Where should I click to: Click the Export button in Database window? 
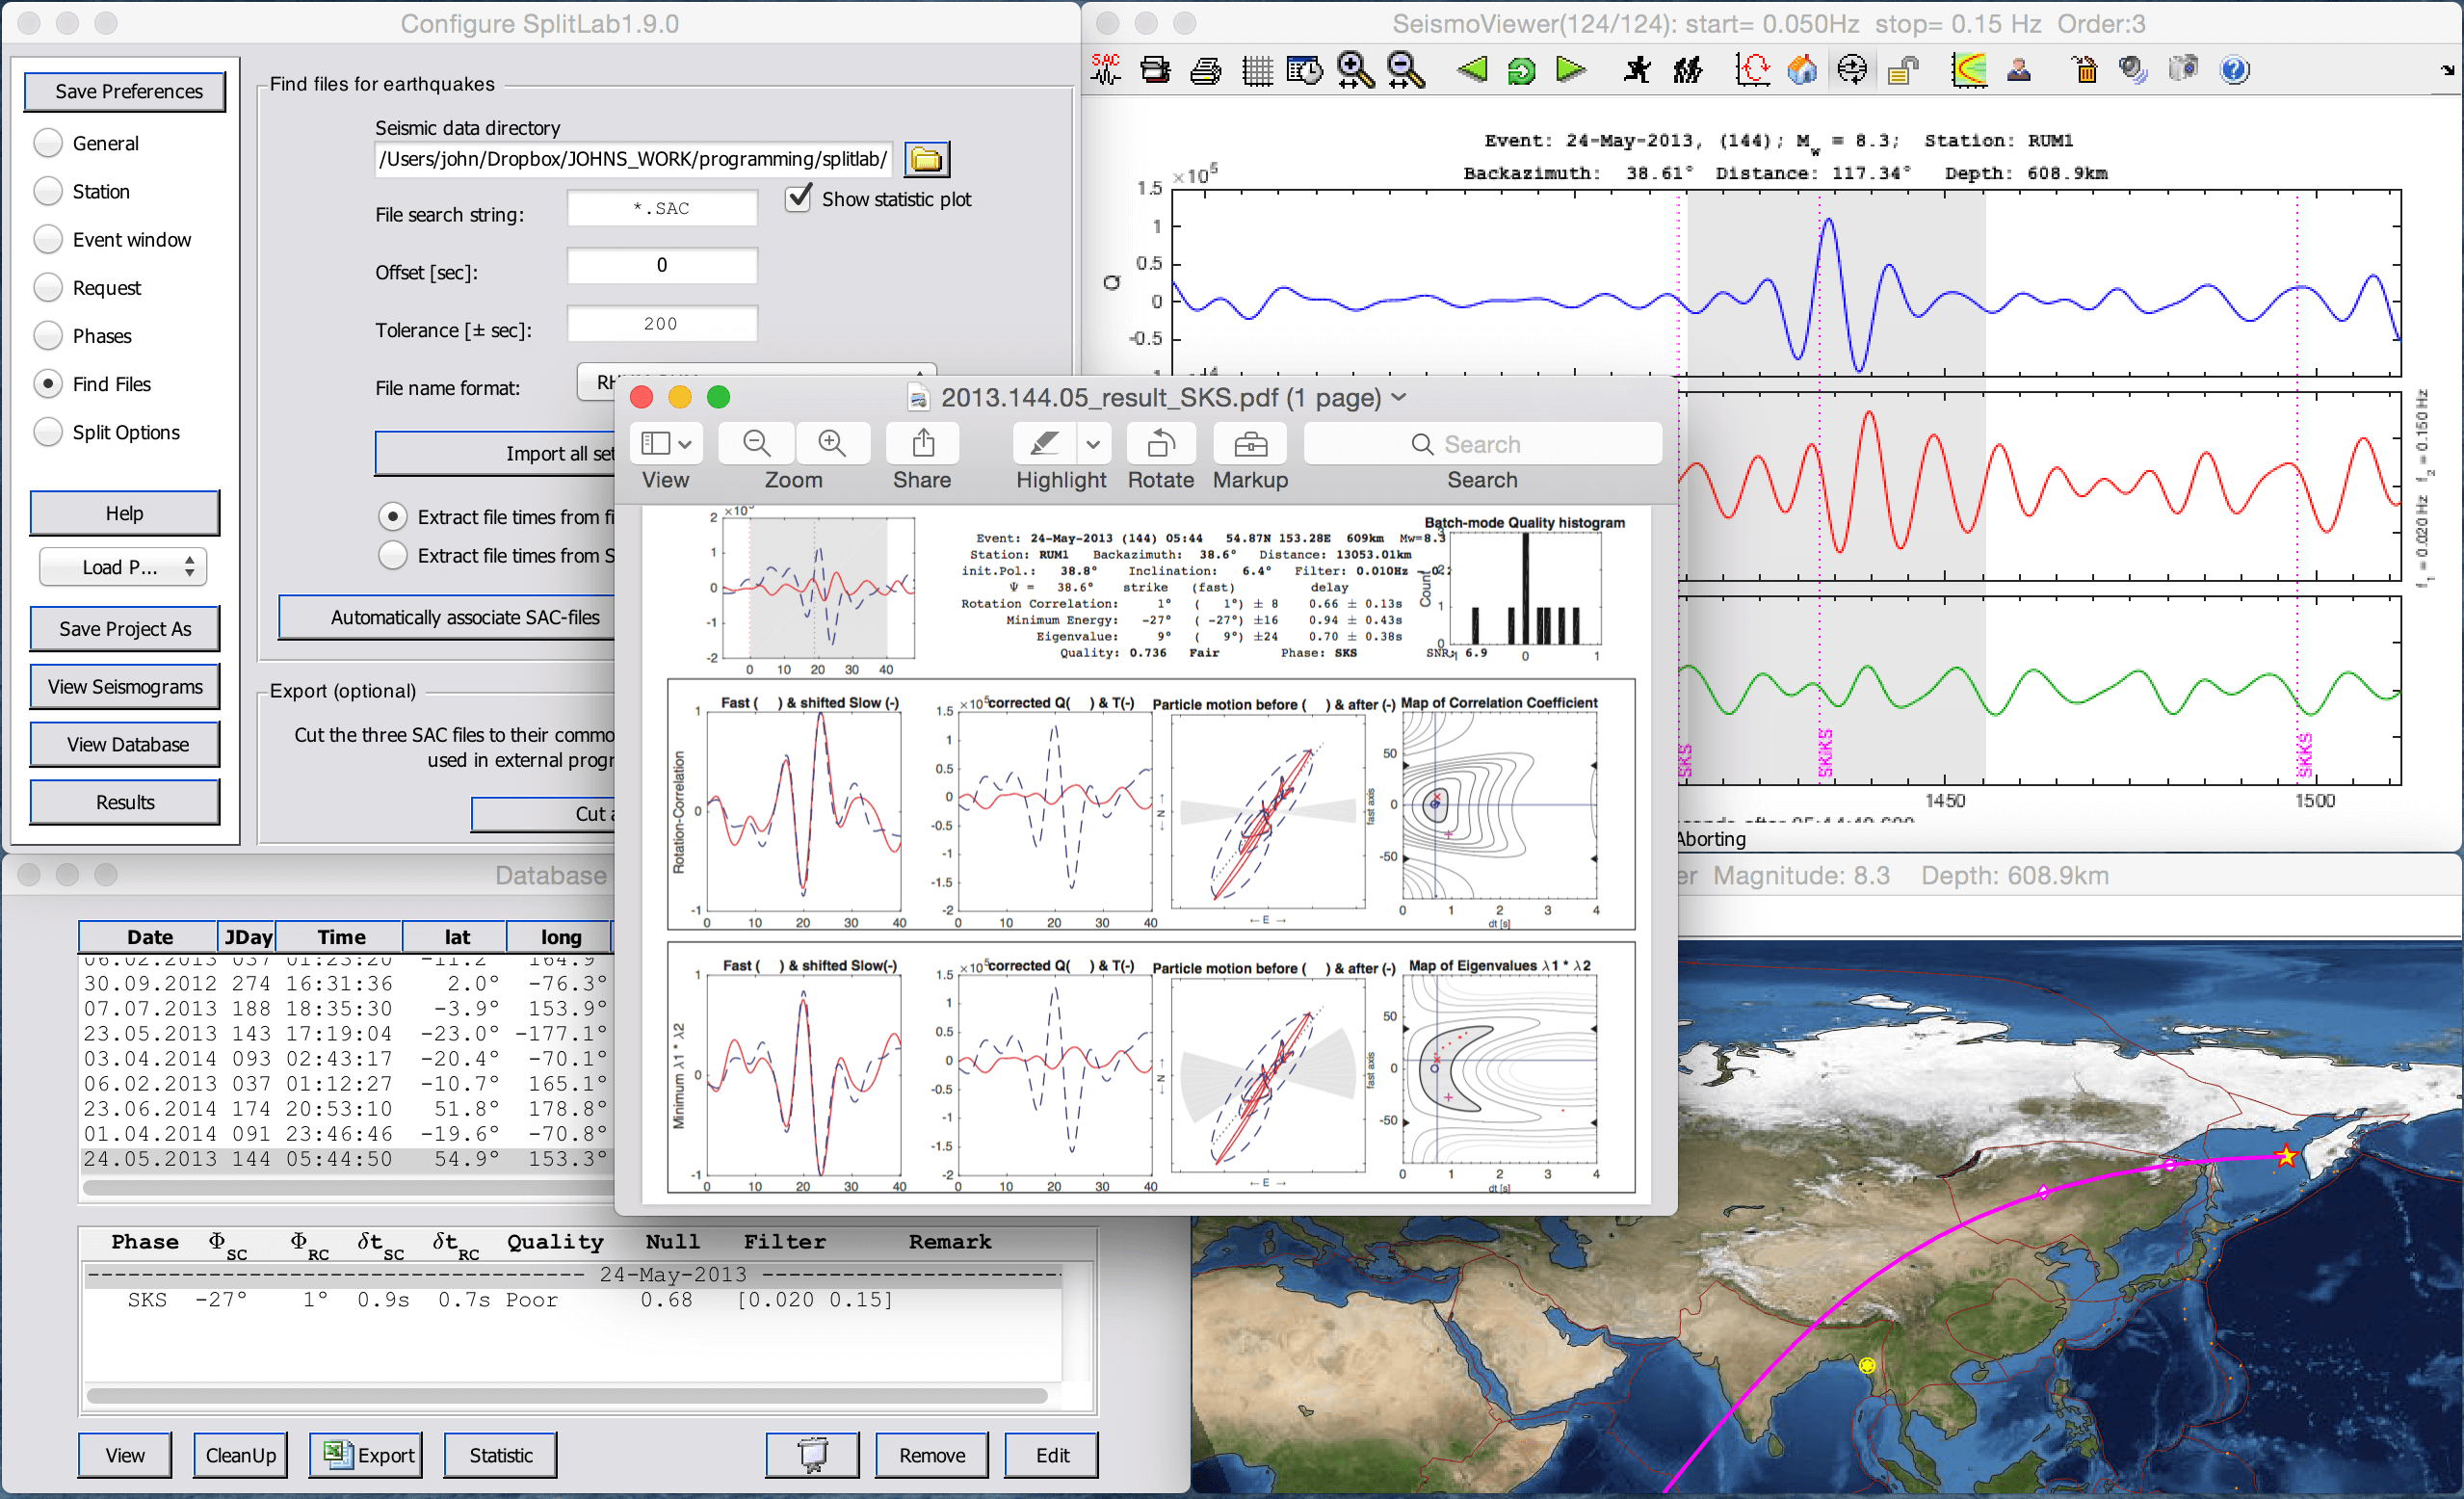point(365,1455)
